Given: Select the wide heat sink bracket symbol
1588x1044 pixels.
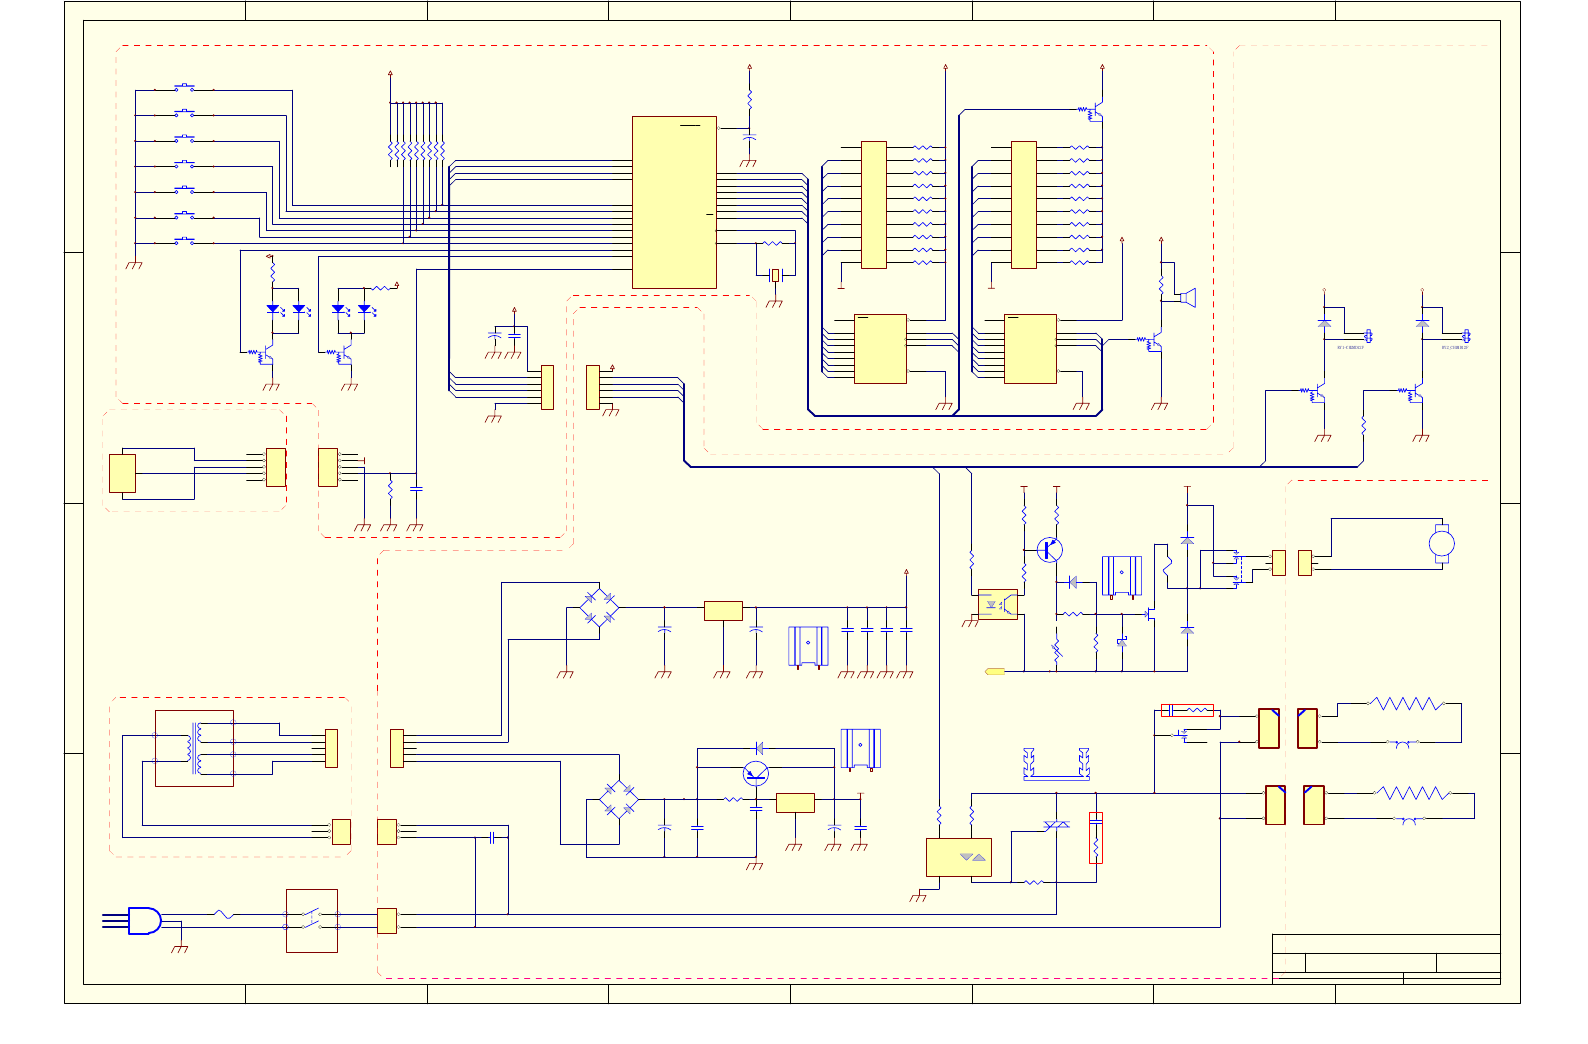Looking at the screenshot, I should [x=1056, y=764].
